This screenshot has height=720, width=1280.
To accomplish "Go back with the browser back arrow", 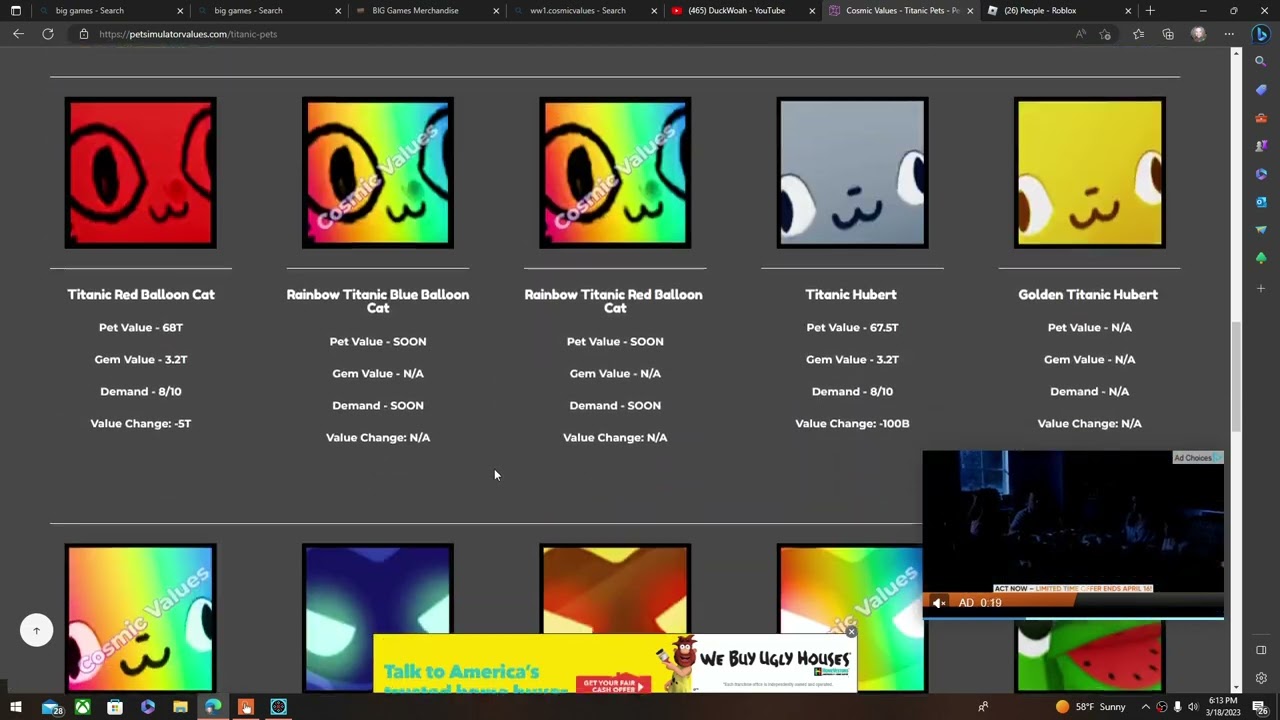I will click(18, 34).
